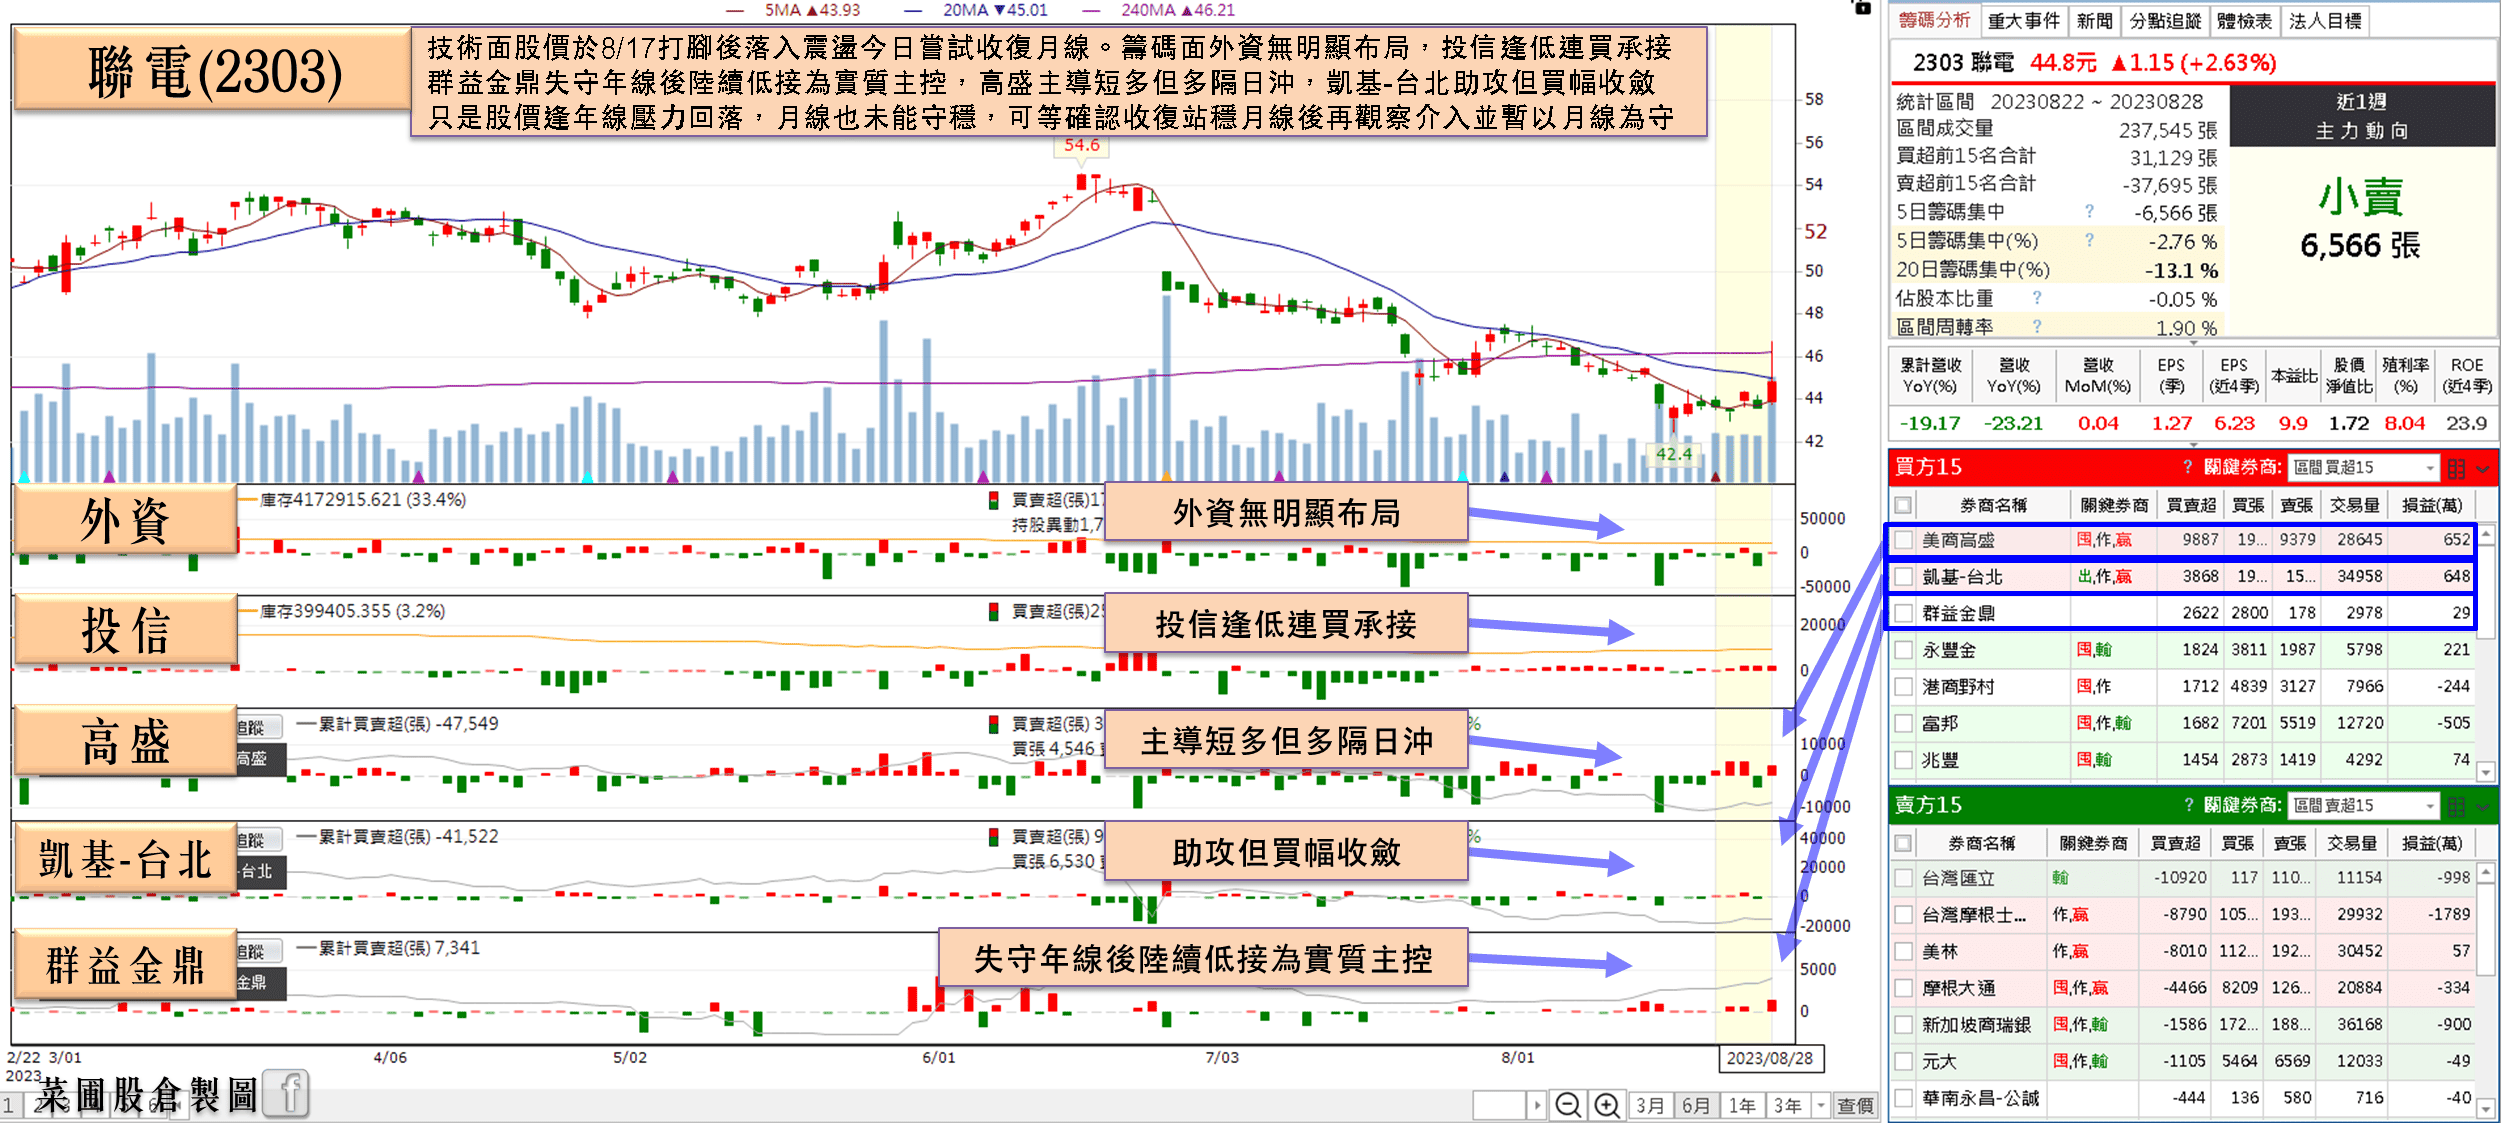Switch to the 體檢表 tab
The height and width of the screenshot is (1148, 2501).
pyautogui.click(x=2244, y=21)
